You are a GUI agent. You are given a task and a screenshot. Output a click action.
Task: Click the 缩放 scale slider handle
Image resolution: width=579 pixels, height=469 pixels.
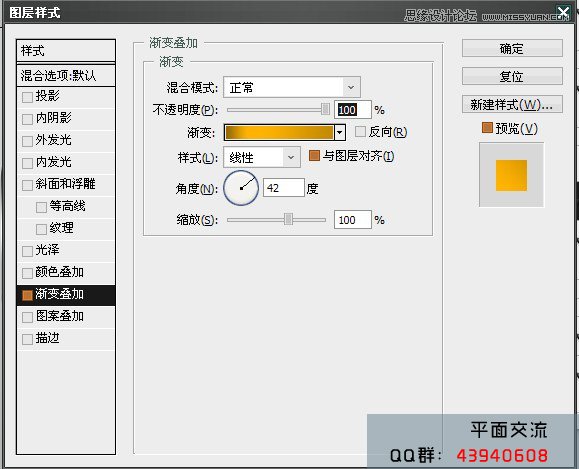288,219
